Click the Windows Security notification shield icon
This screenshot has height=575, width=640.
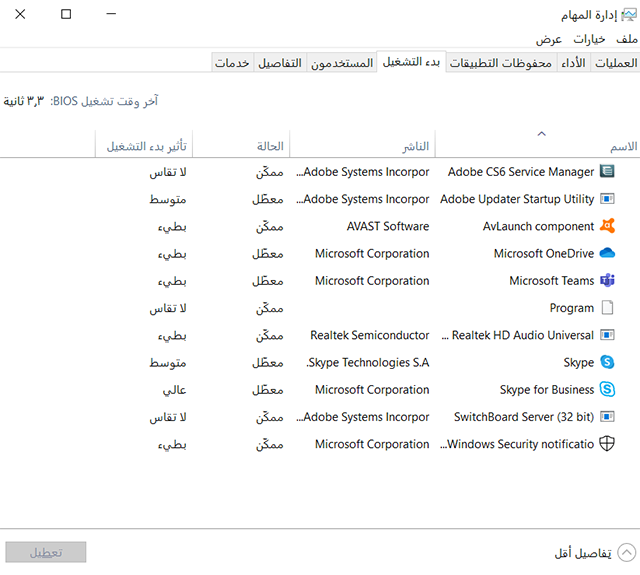(607, 444)
